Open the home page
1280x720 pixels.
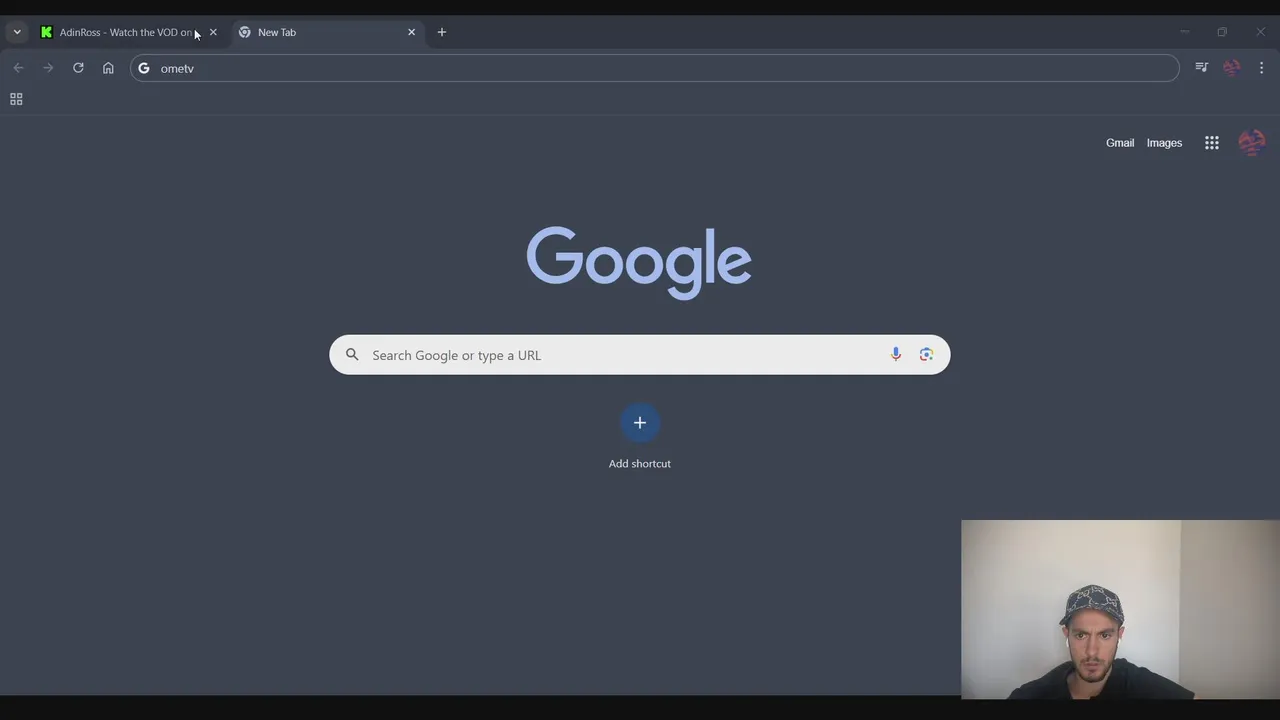point(108,68)
